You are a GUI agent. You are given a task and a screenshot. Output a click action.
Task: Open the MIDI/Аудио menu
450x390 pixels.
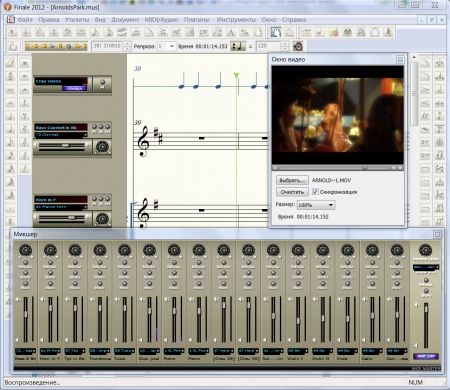[x=161, y=20]
